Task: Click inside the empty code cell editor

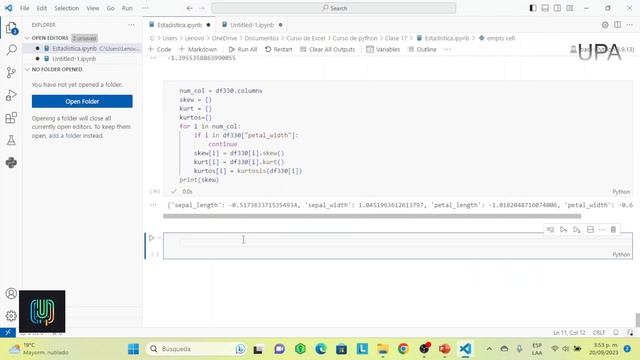Action: coord(398,242)
